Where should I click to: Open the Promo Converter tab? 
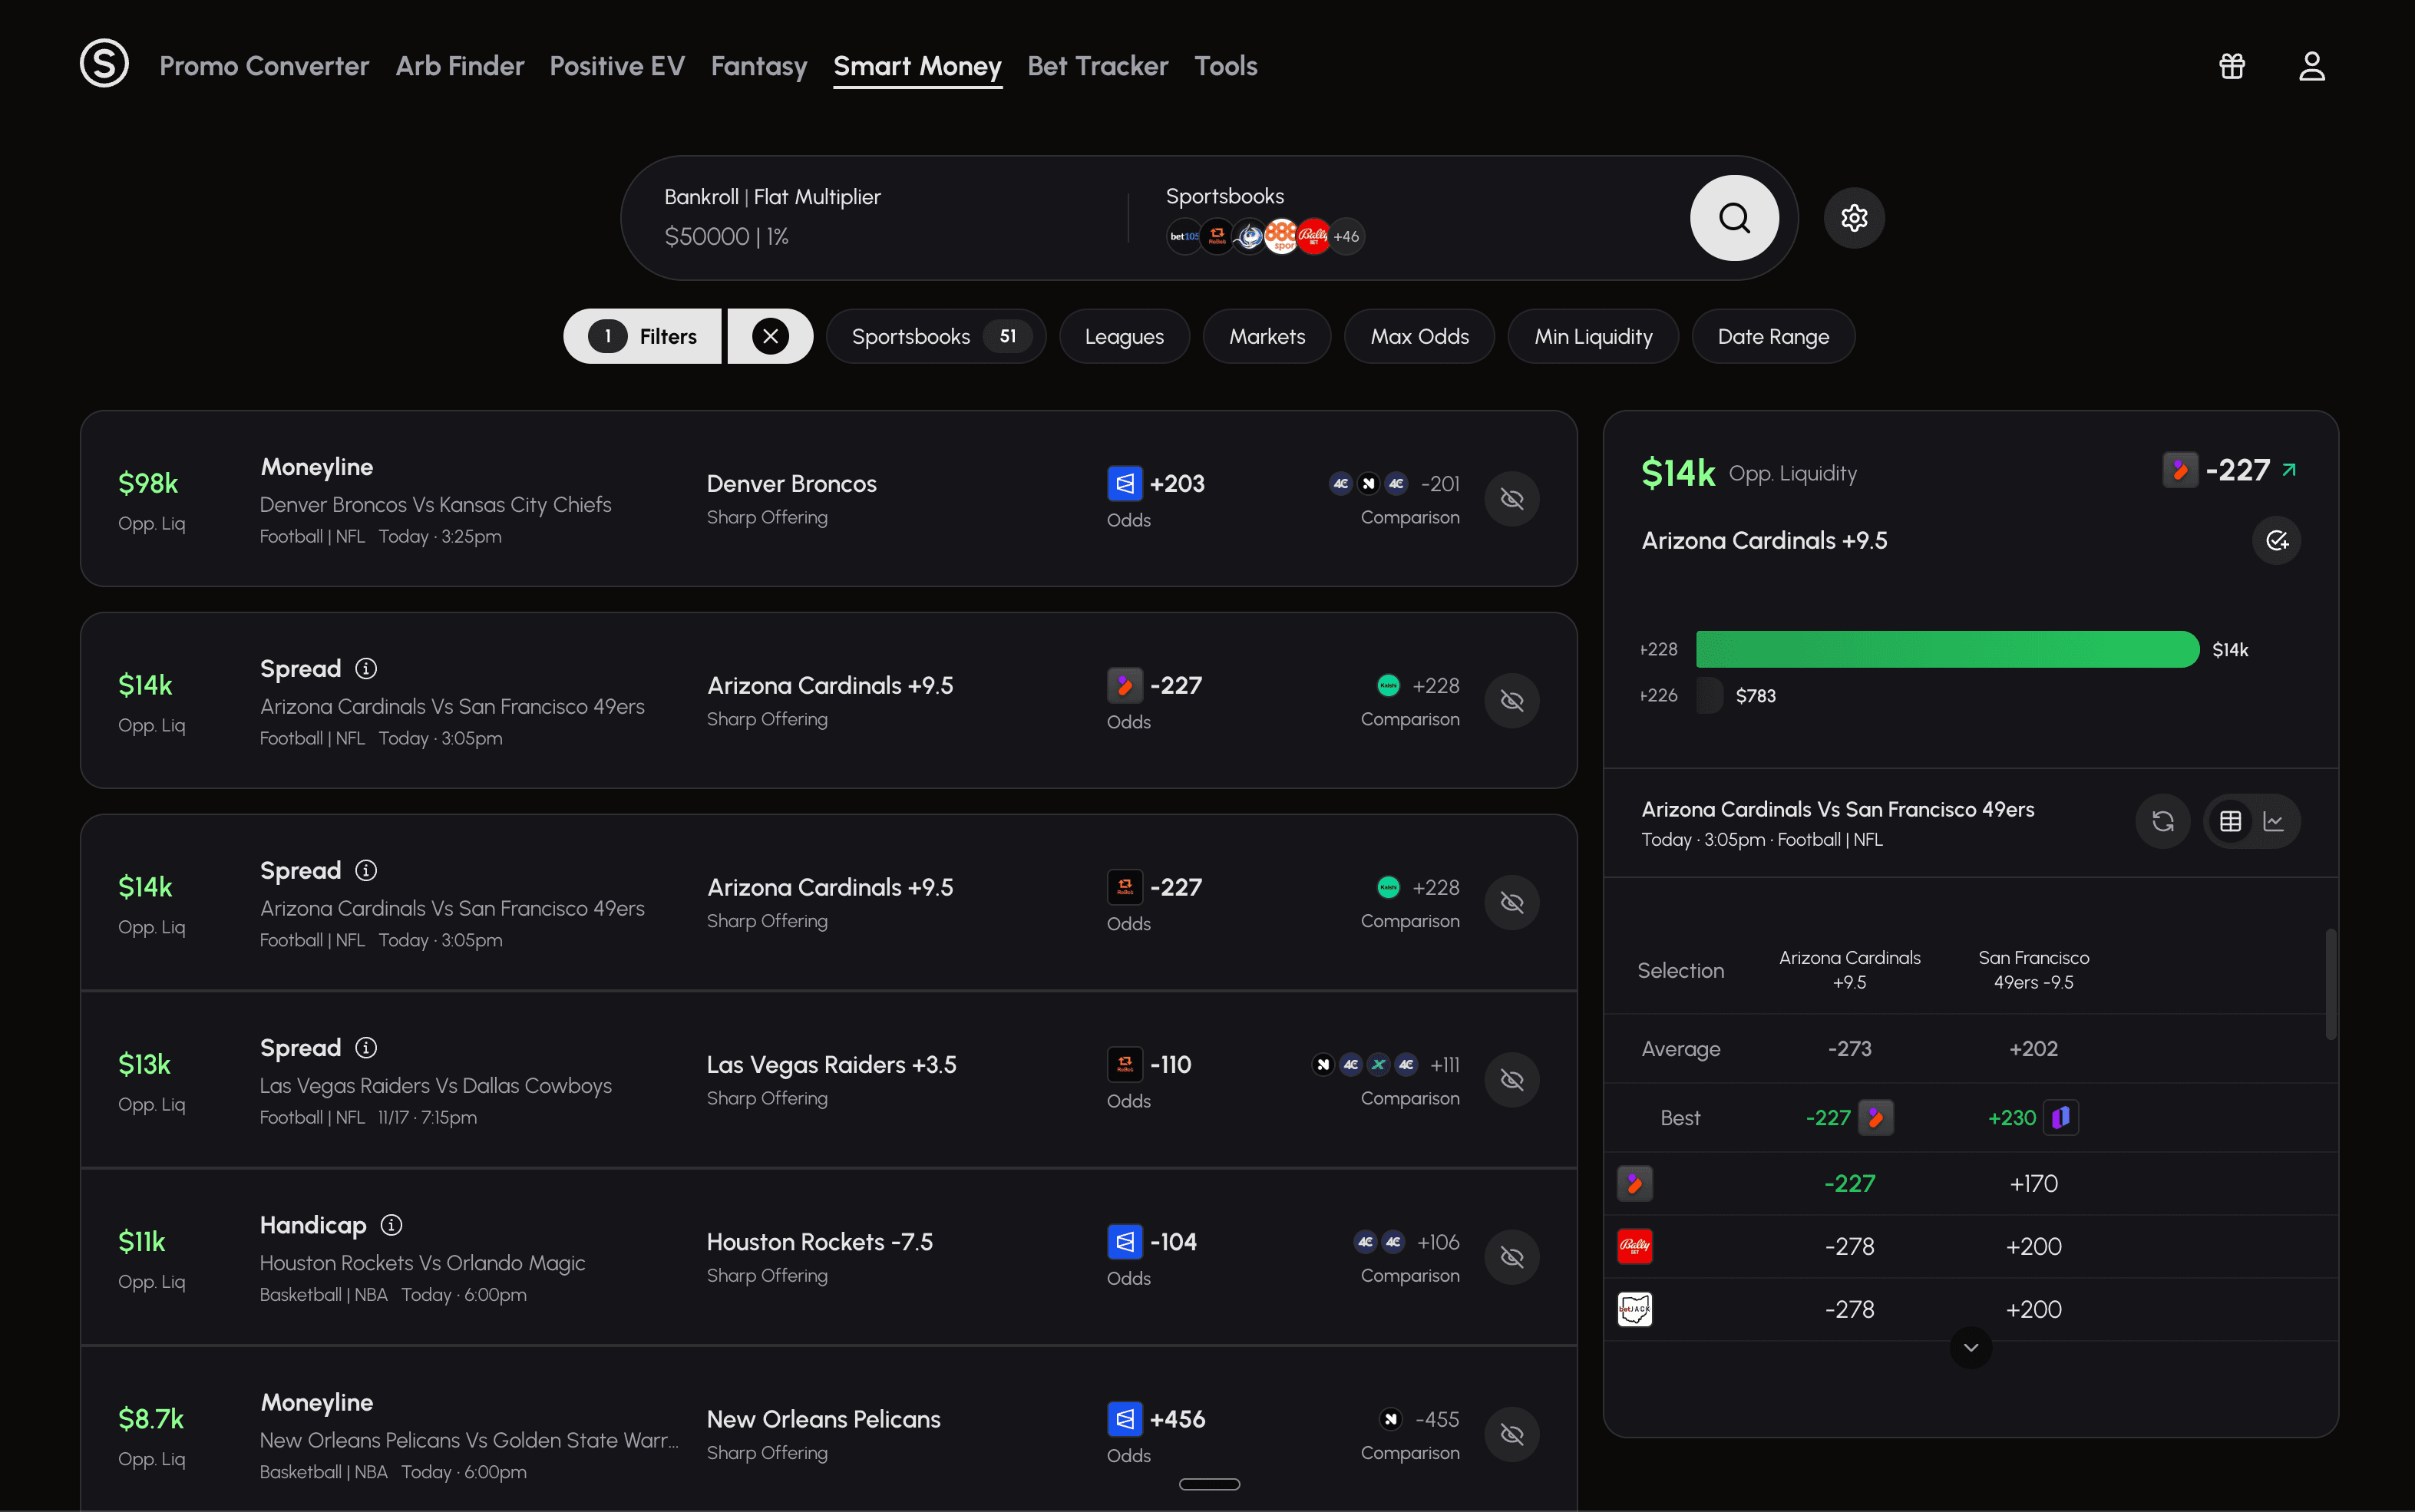(x=264, y=66)
